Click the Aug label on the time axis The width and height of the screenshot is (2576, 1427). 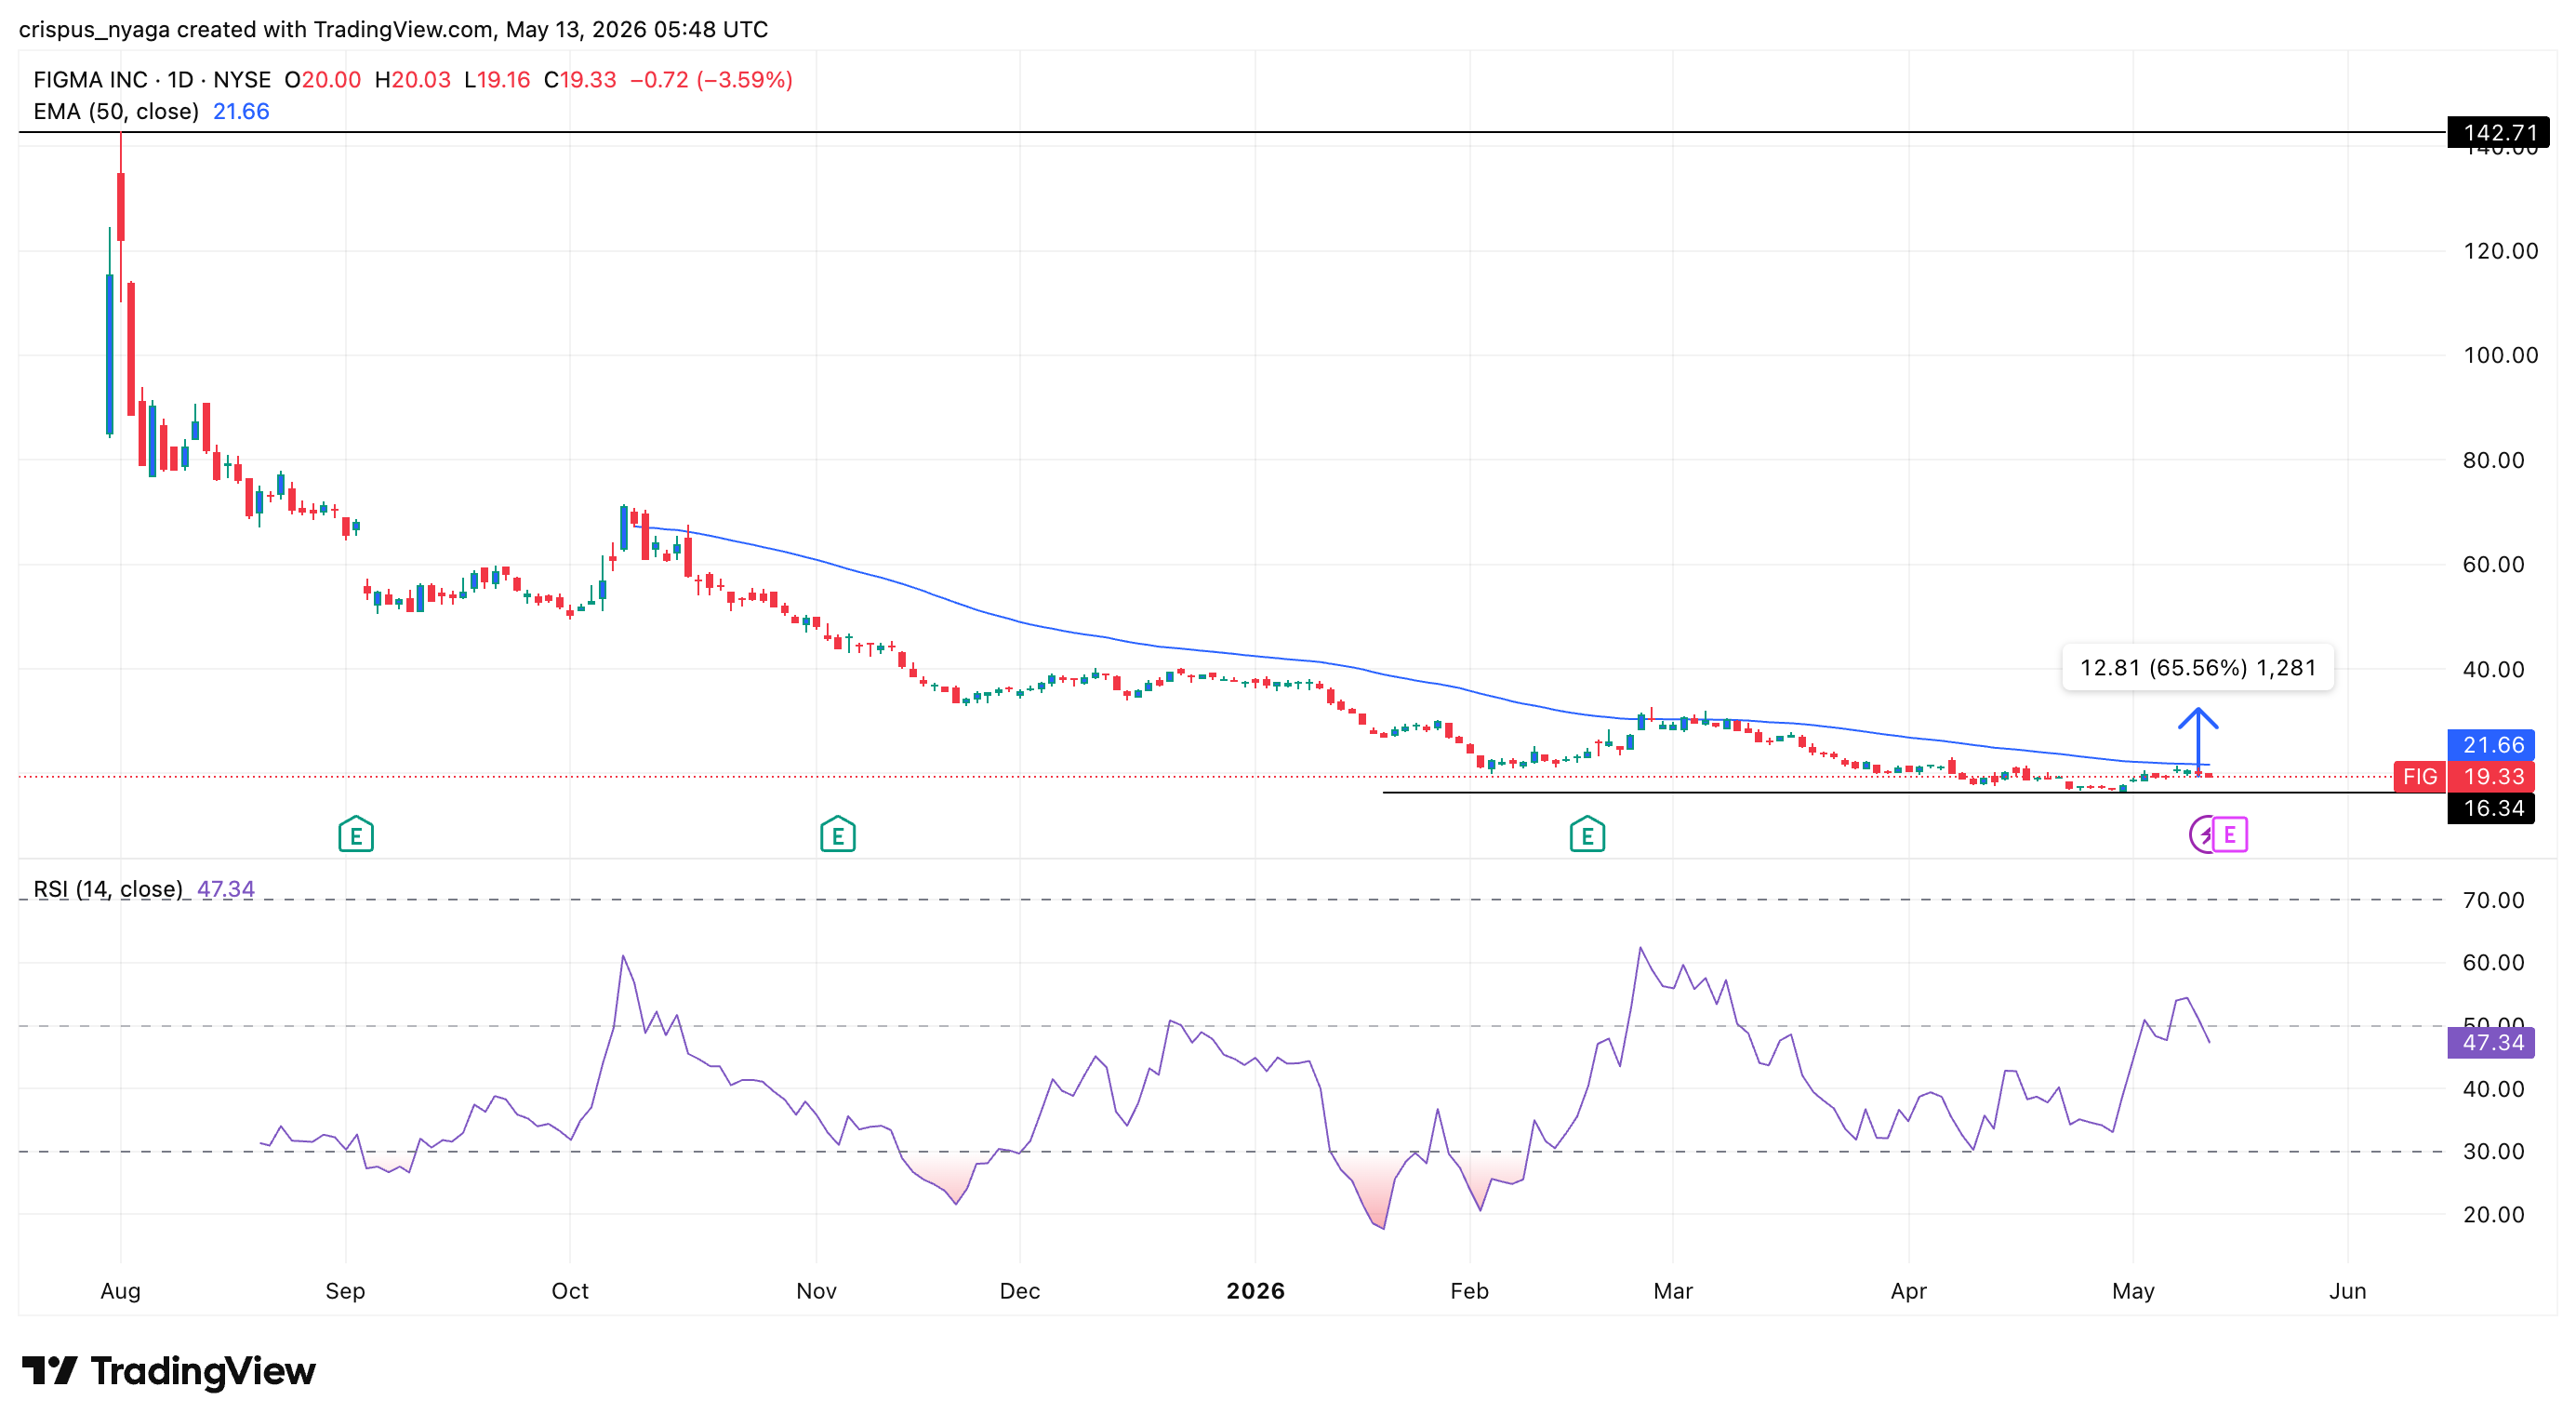coord(121,1291)
